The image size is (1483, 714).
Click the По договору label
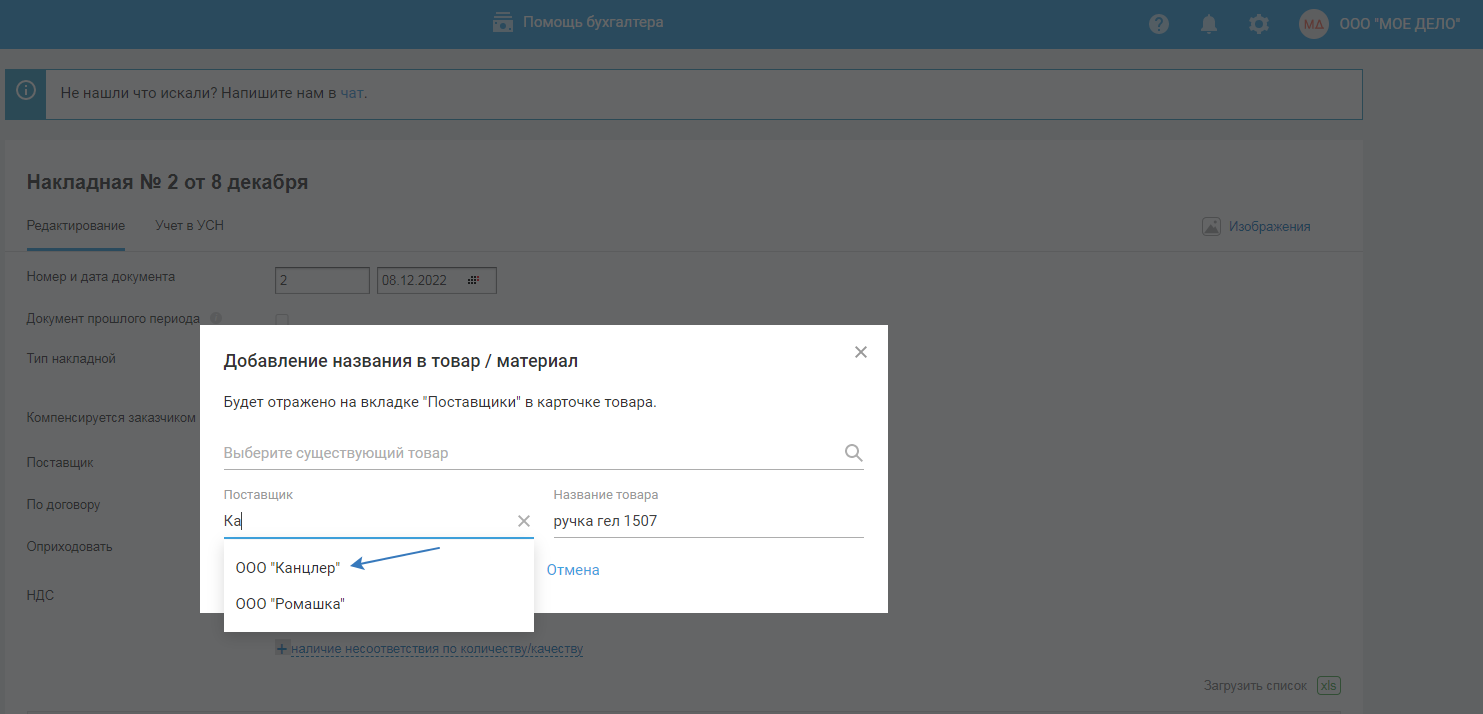click(63, 505)
